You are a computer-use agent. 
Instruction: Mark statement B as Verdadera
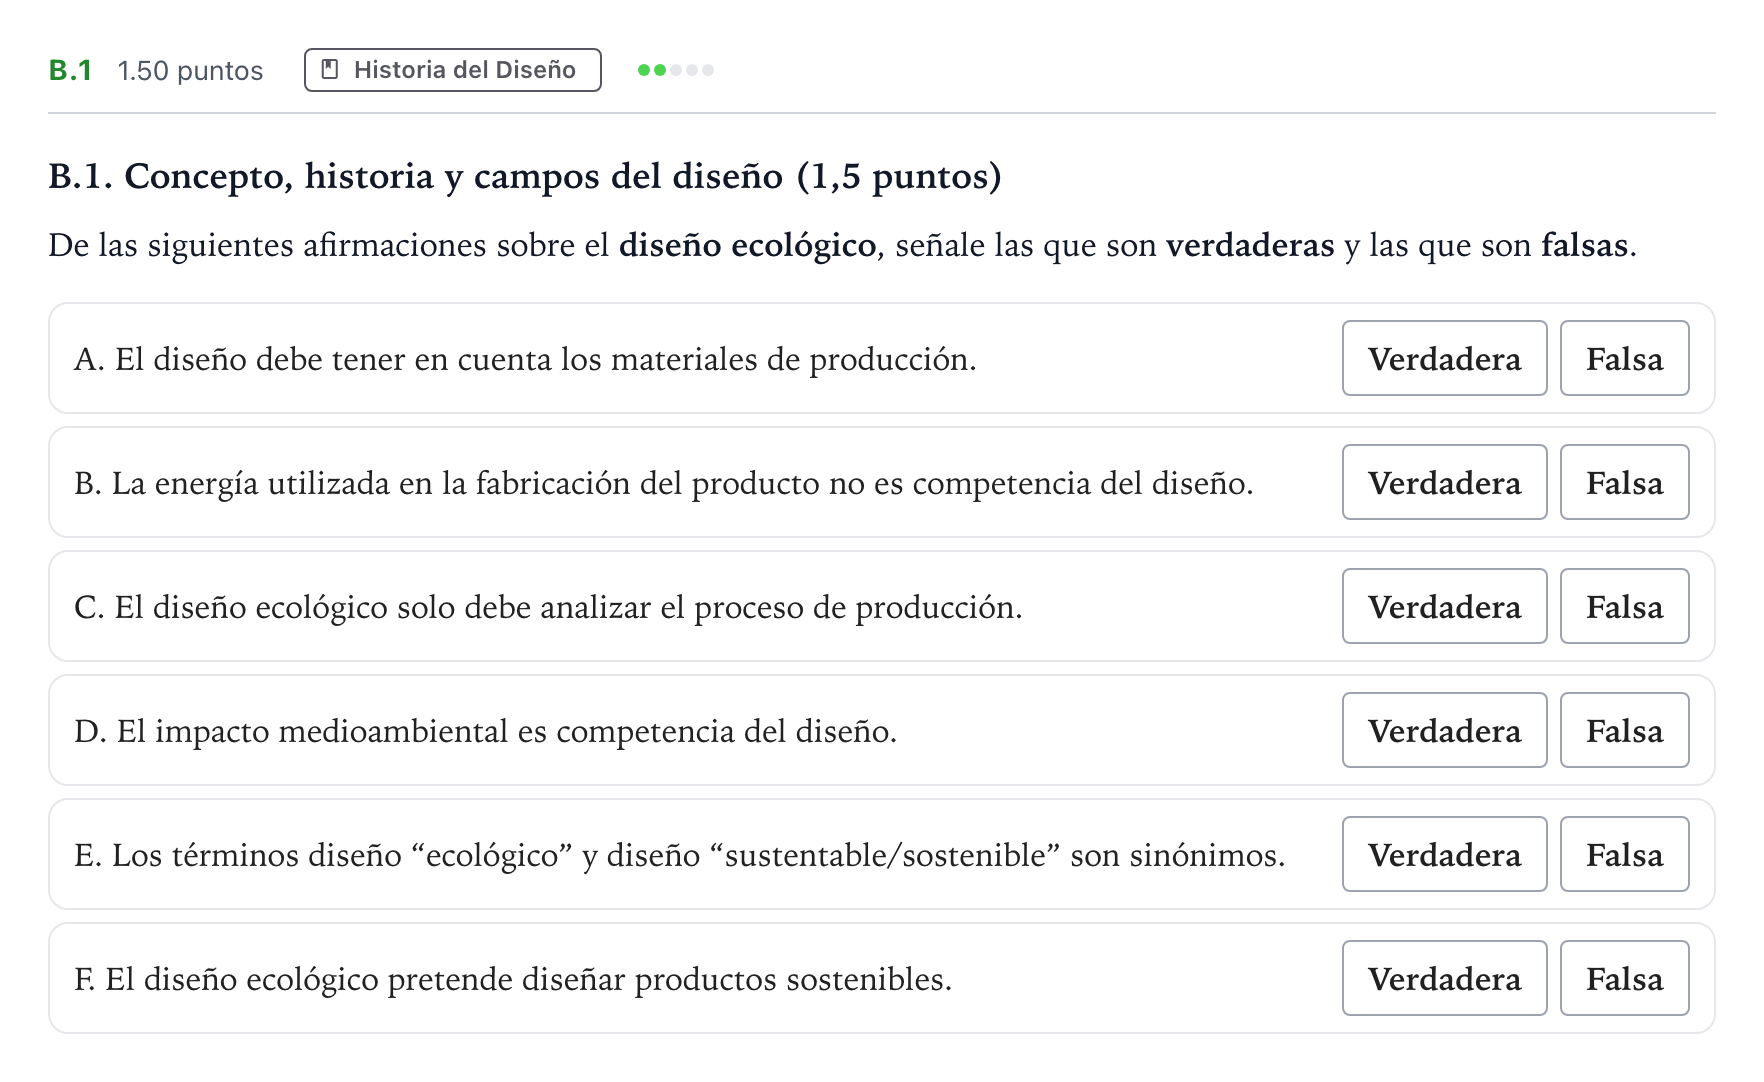1444,482
